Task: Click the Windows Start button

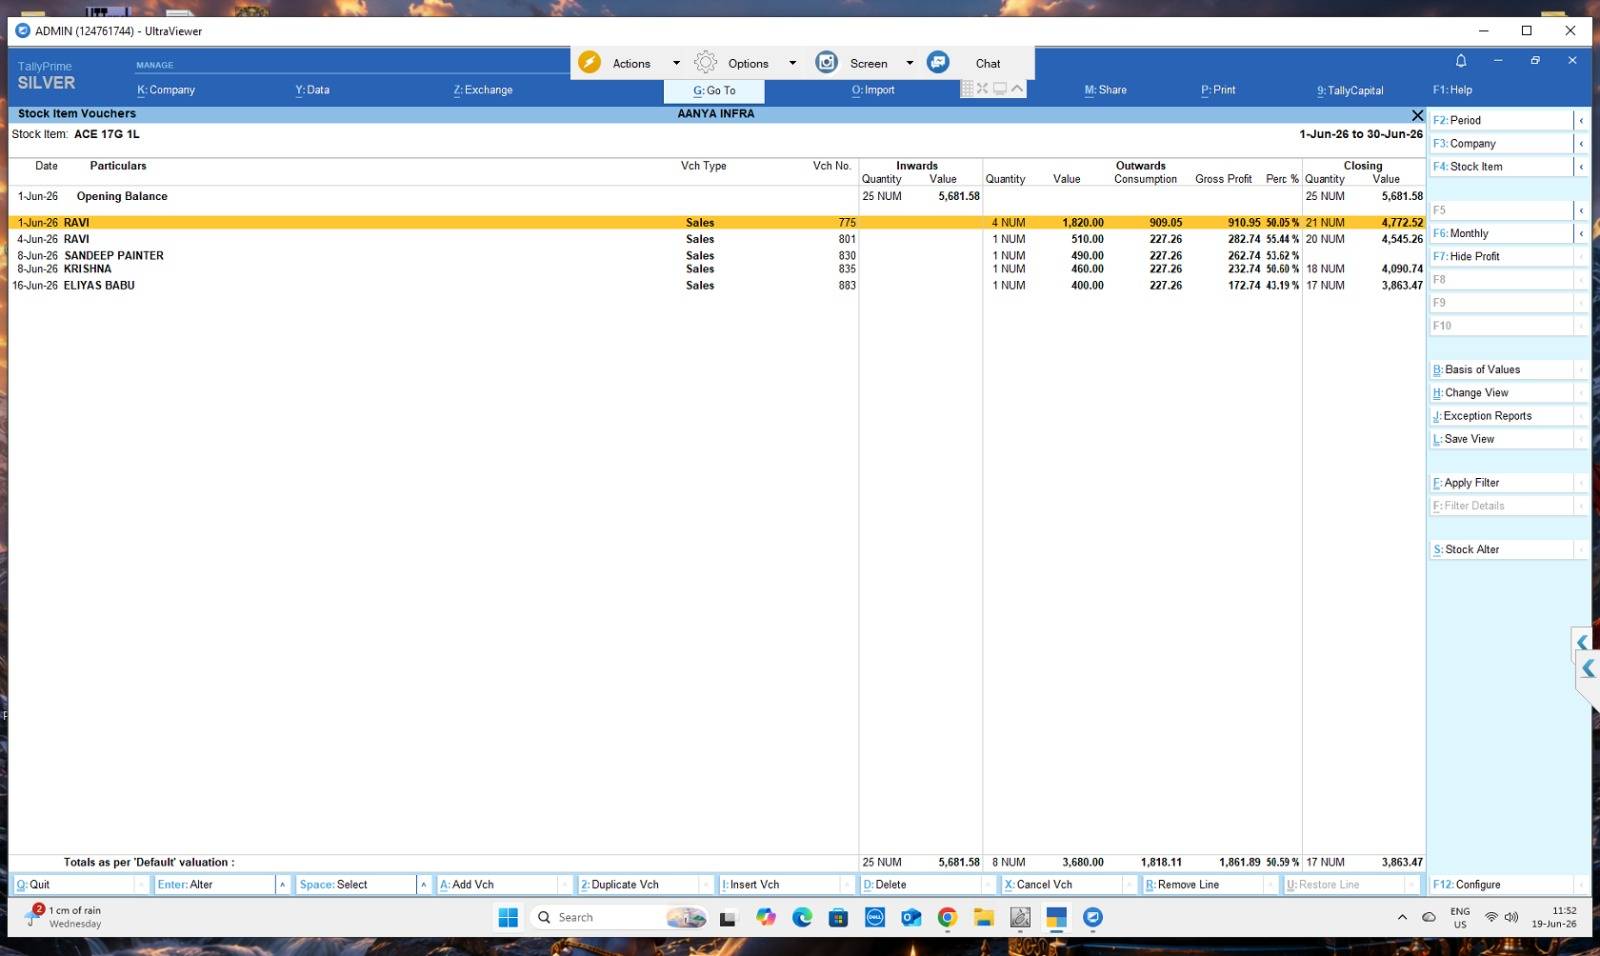Action: point(508,917)
